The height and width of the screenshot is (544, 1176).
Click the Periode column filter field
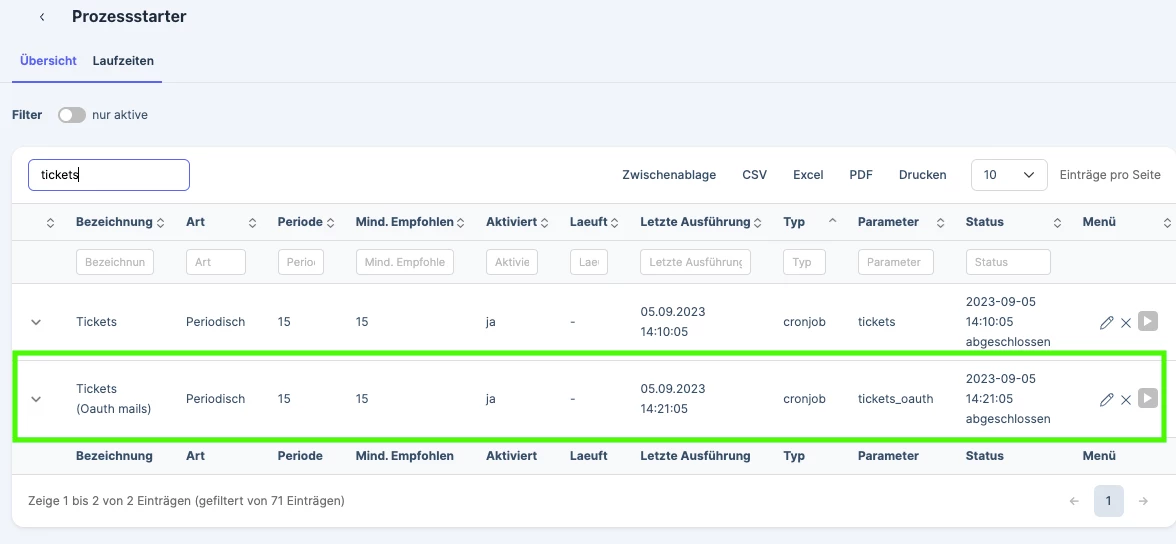pos(301,262)
